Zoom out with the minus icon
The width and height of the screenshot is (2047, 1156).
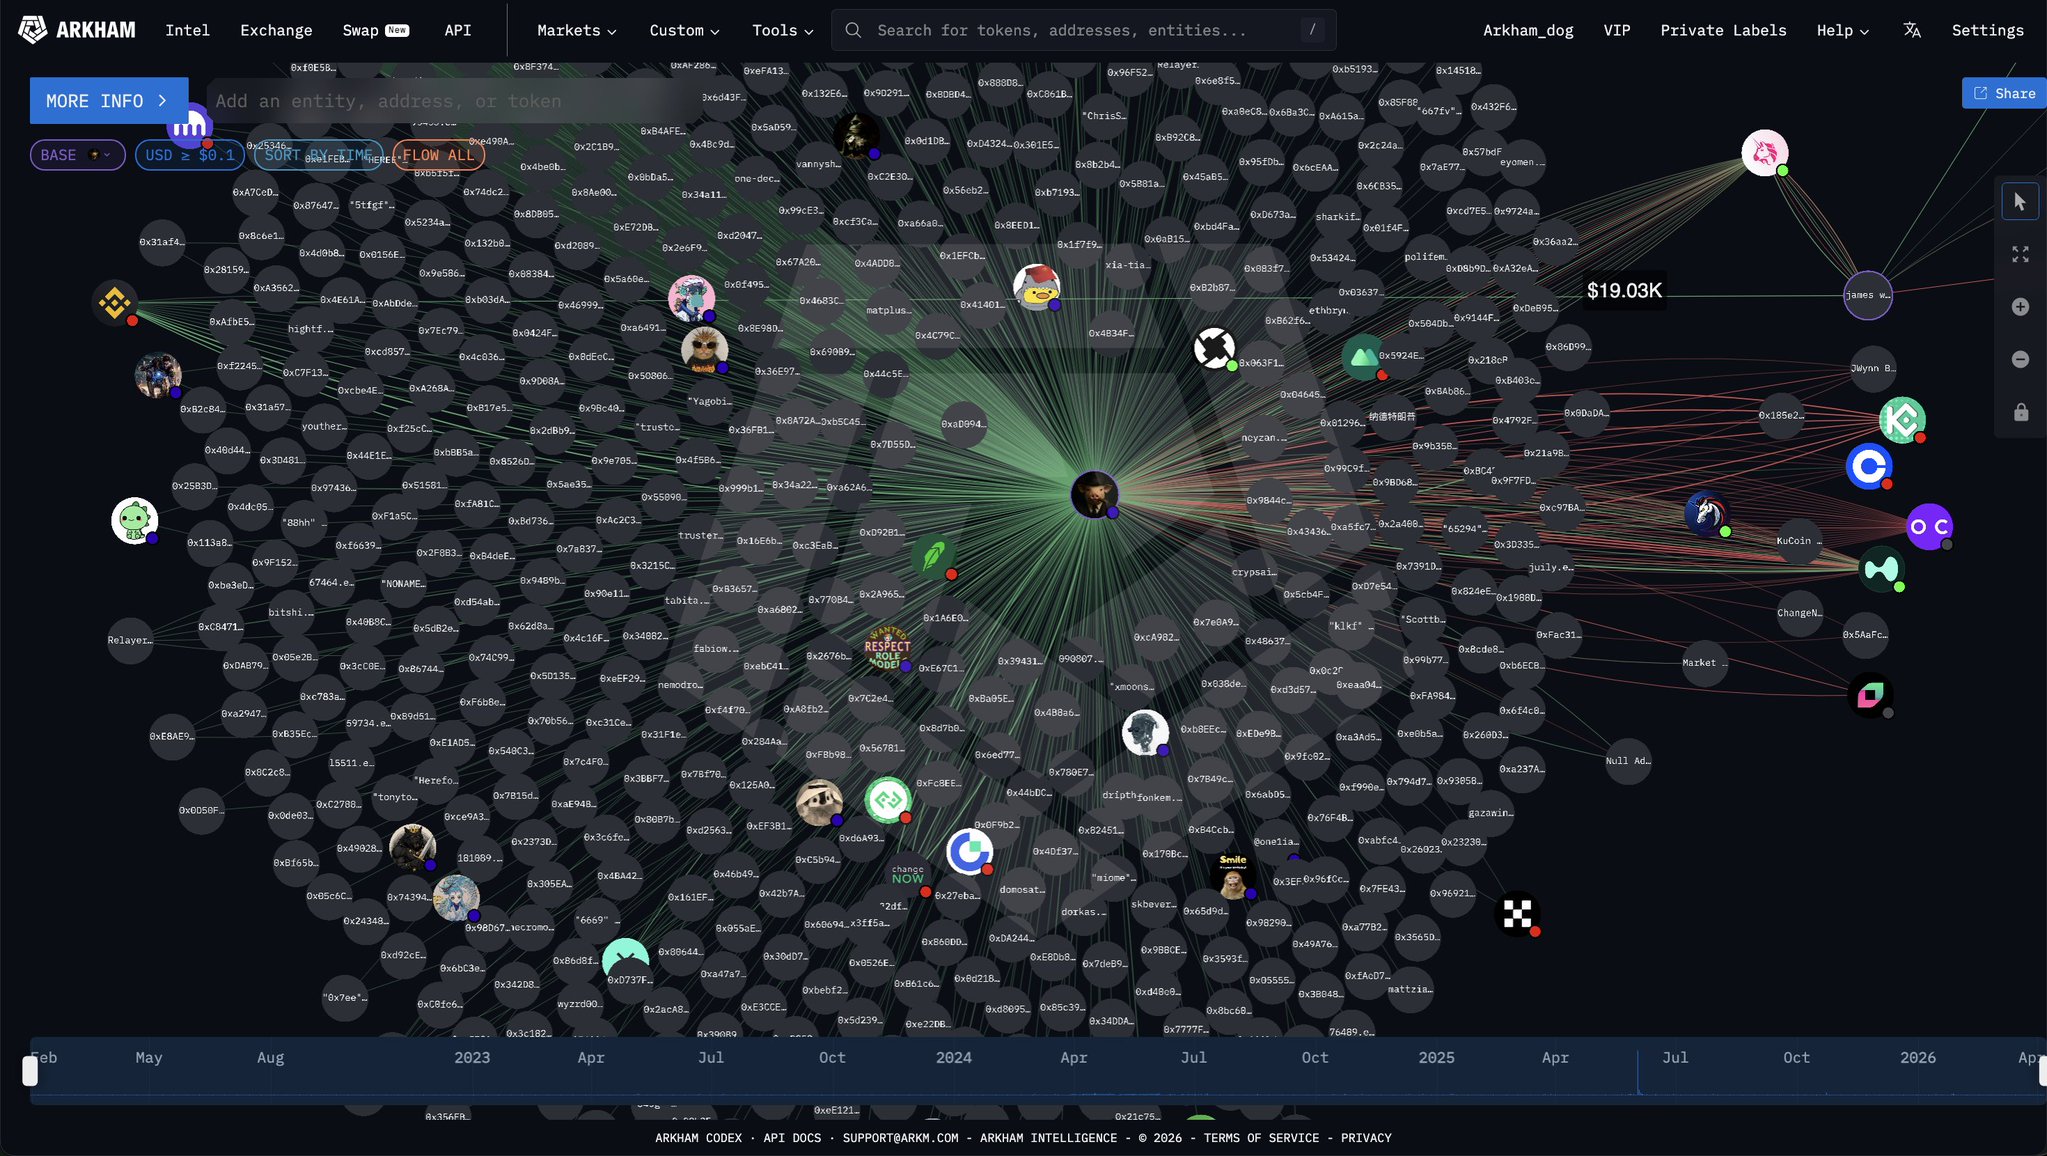(2020, 360)
